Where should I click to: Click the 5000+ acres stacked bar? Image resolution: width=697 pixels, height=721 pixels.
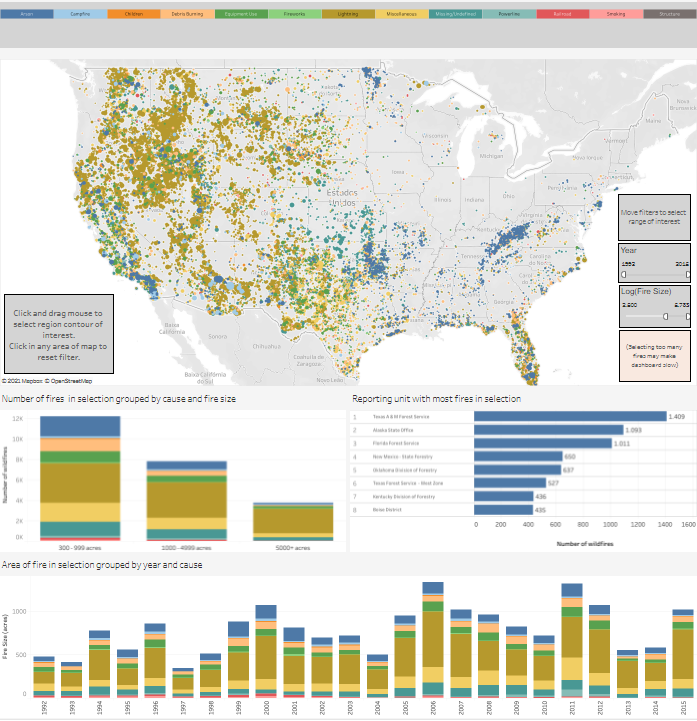point(293,521)
